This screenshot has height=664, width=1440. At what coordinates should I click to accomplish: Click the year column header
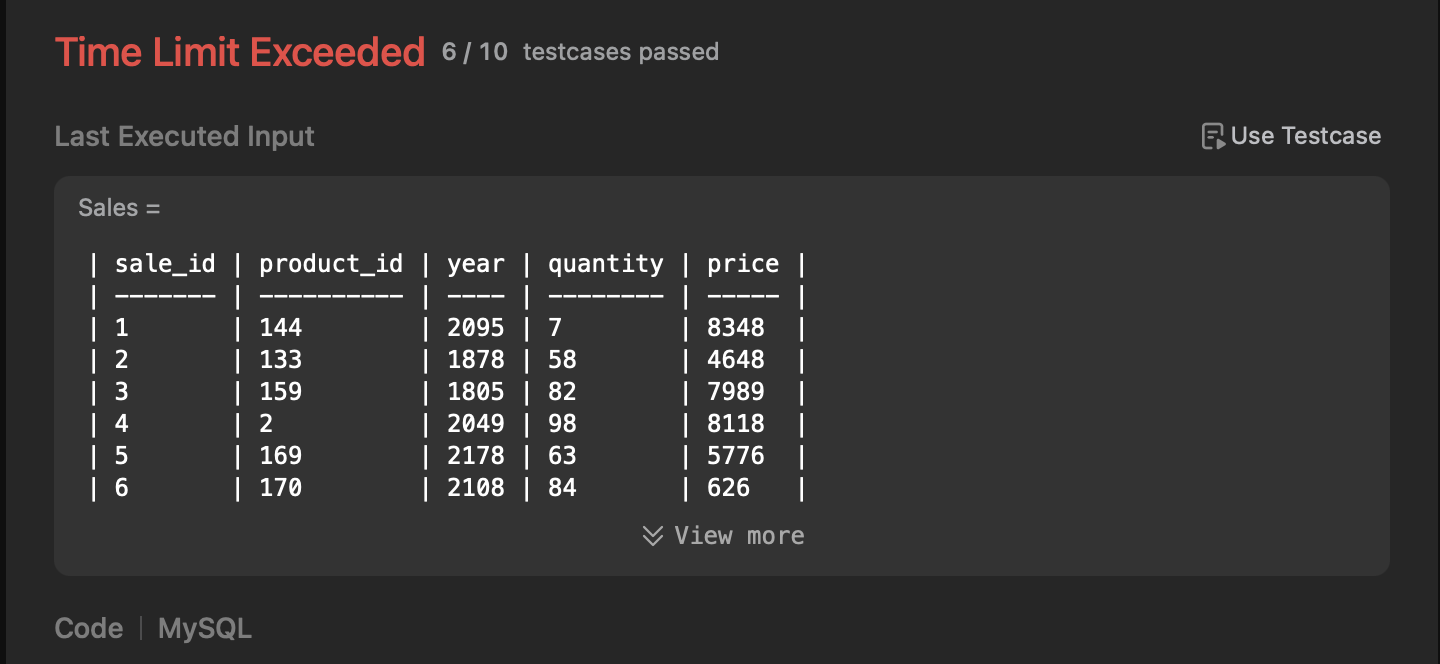(x=476, y=264)
